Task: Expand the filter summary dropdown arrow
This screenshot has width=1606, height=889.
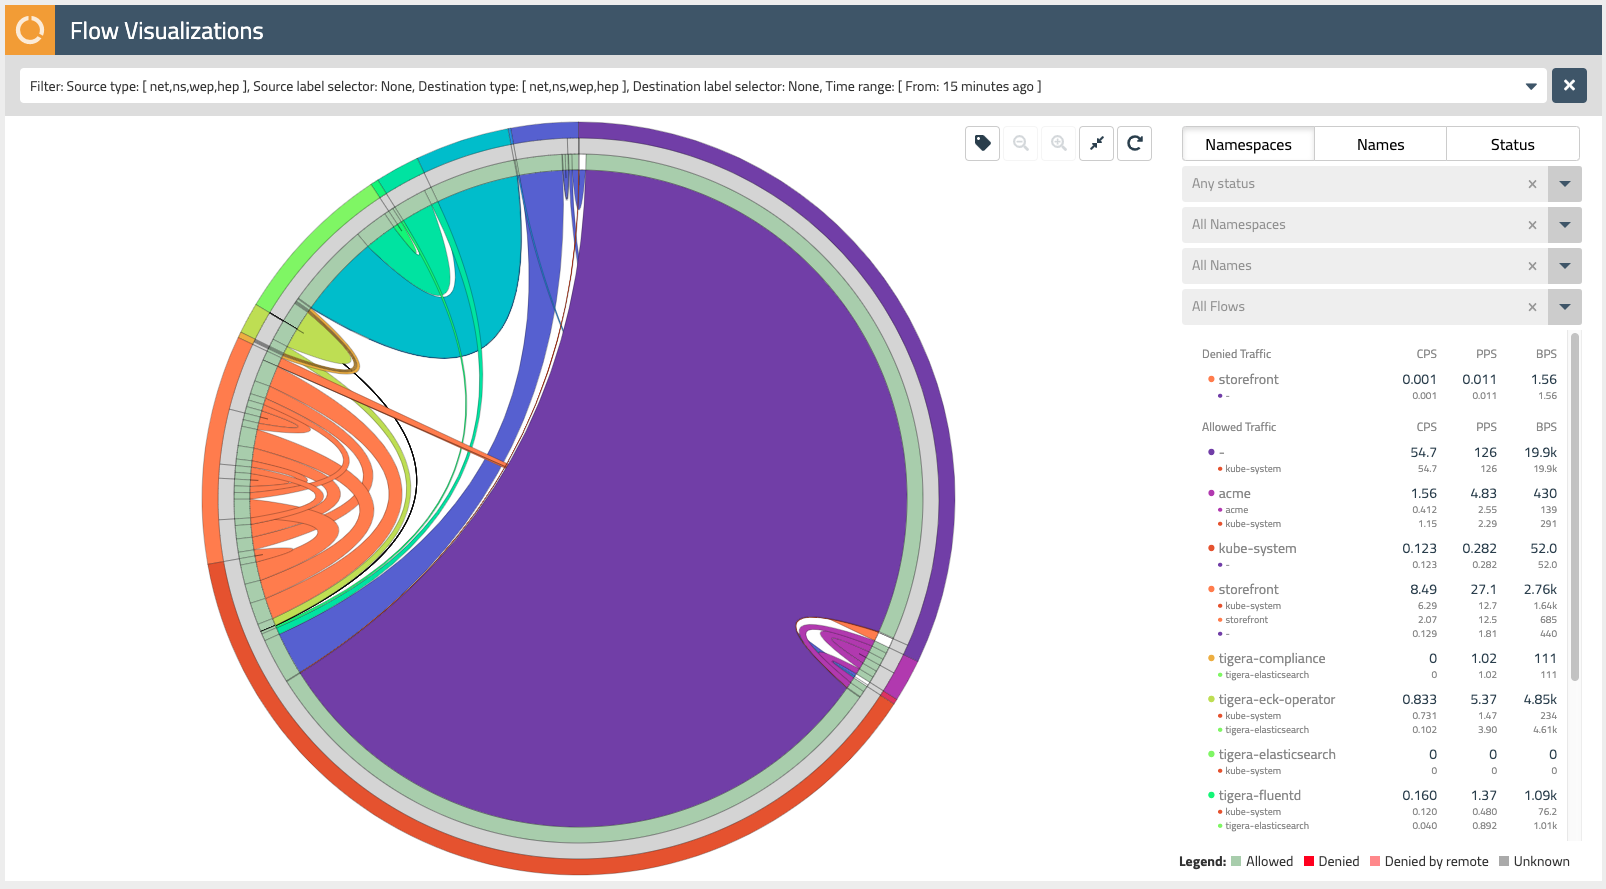Action: 1531,86
